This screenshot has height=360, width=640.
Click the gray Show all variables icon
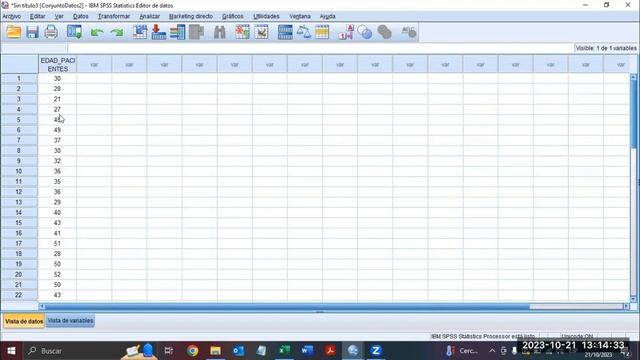pos(384,32)
